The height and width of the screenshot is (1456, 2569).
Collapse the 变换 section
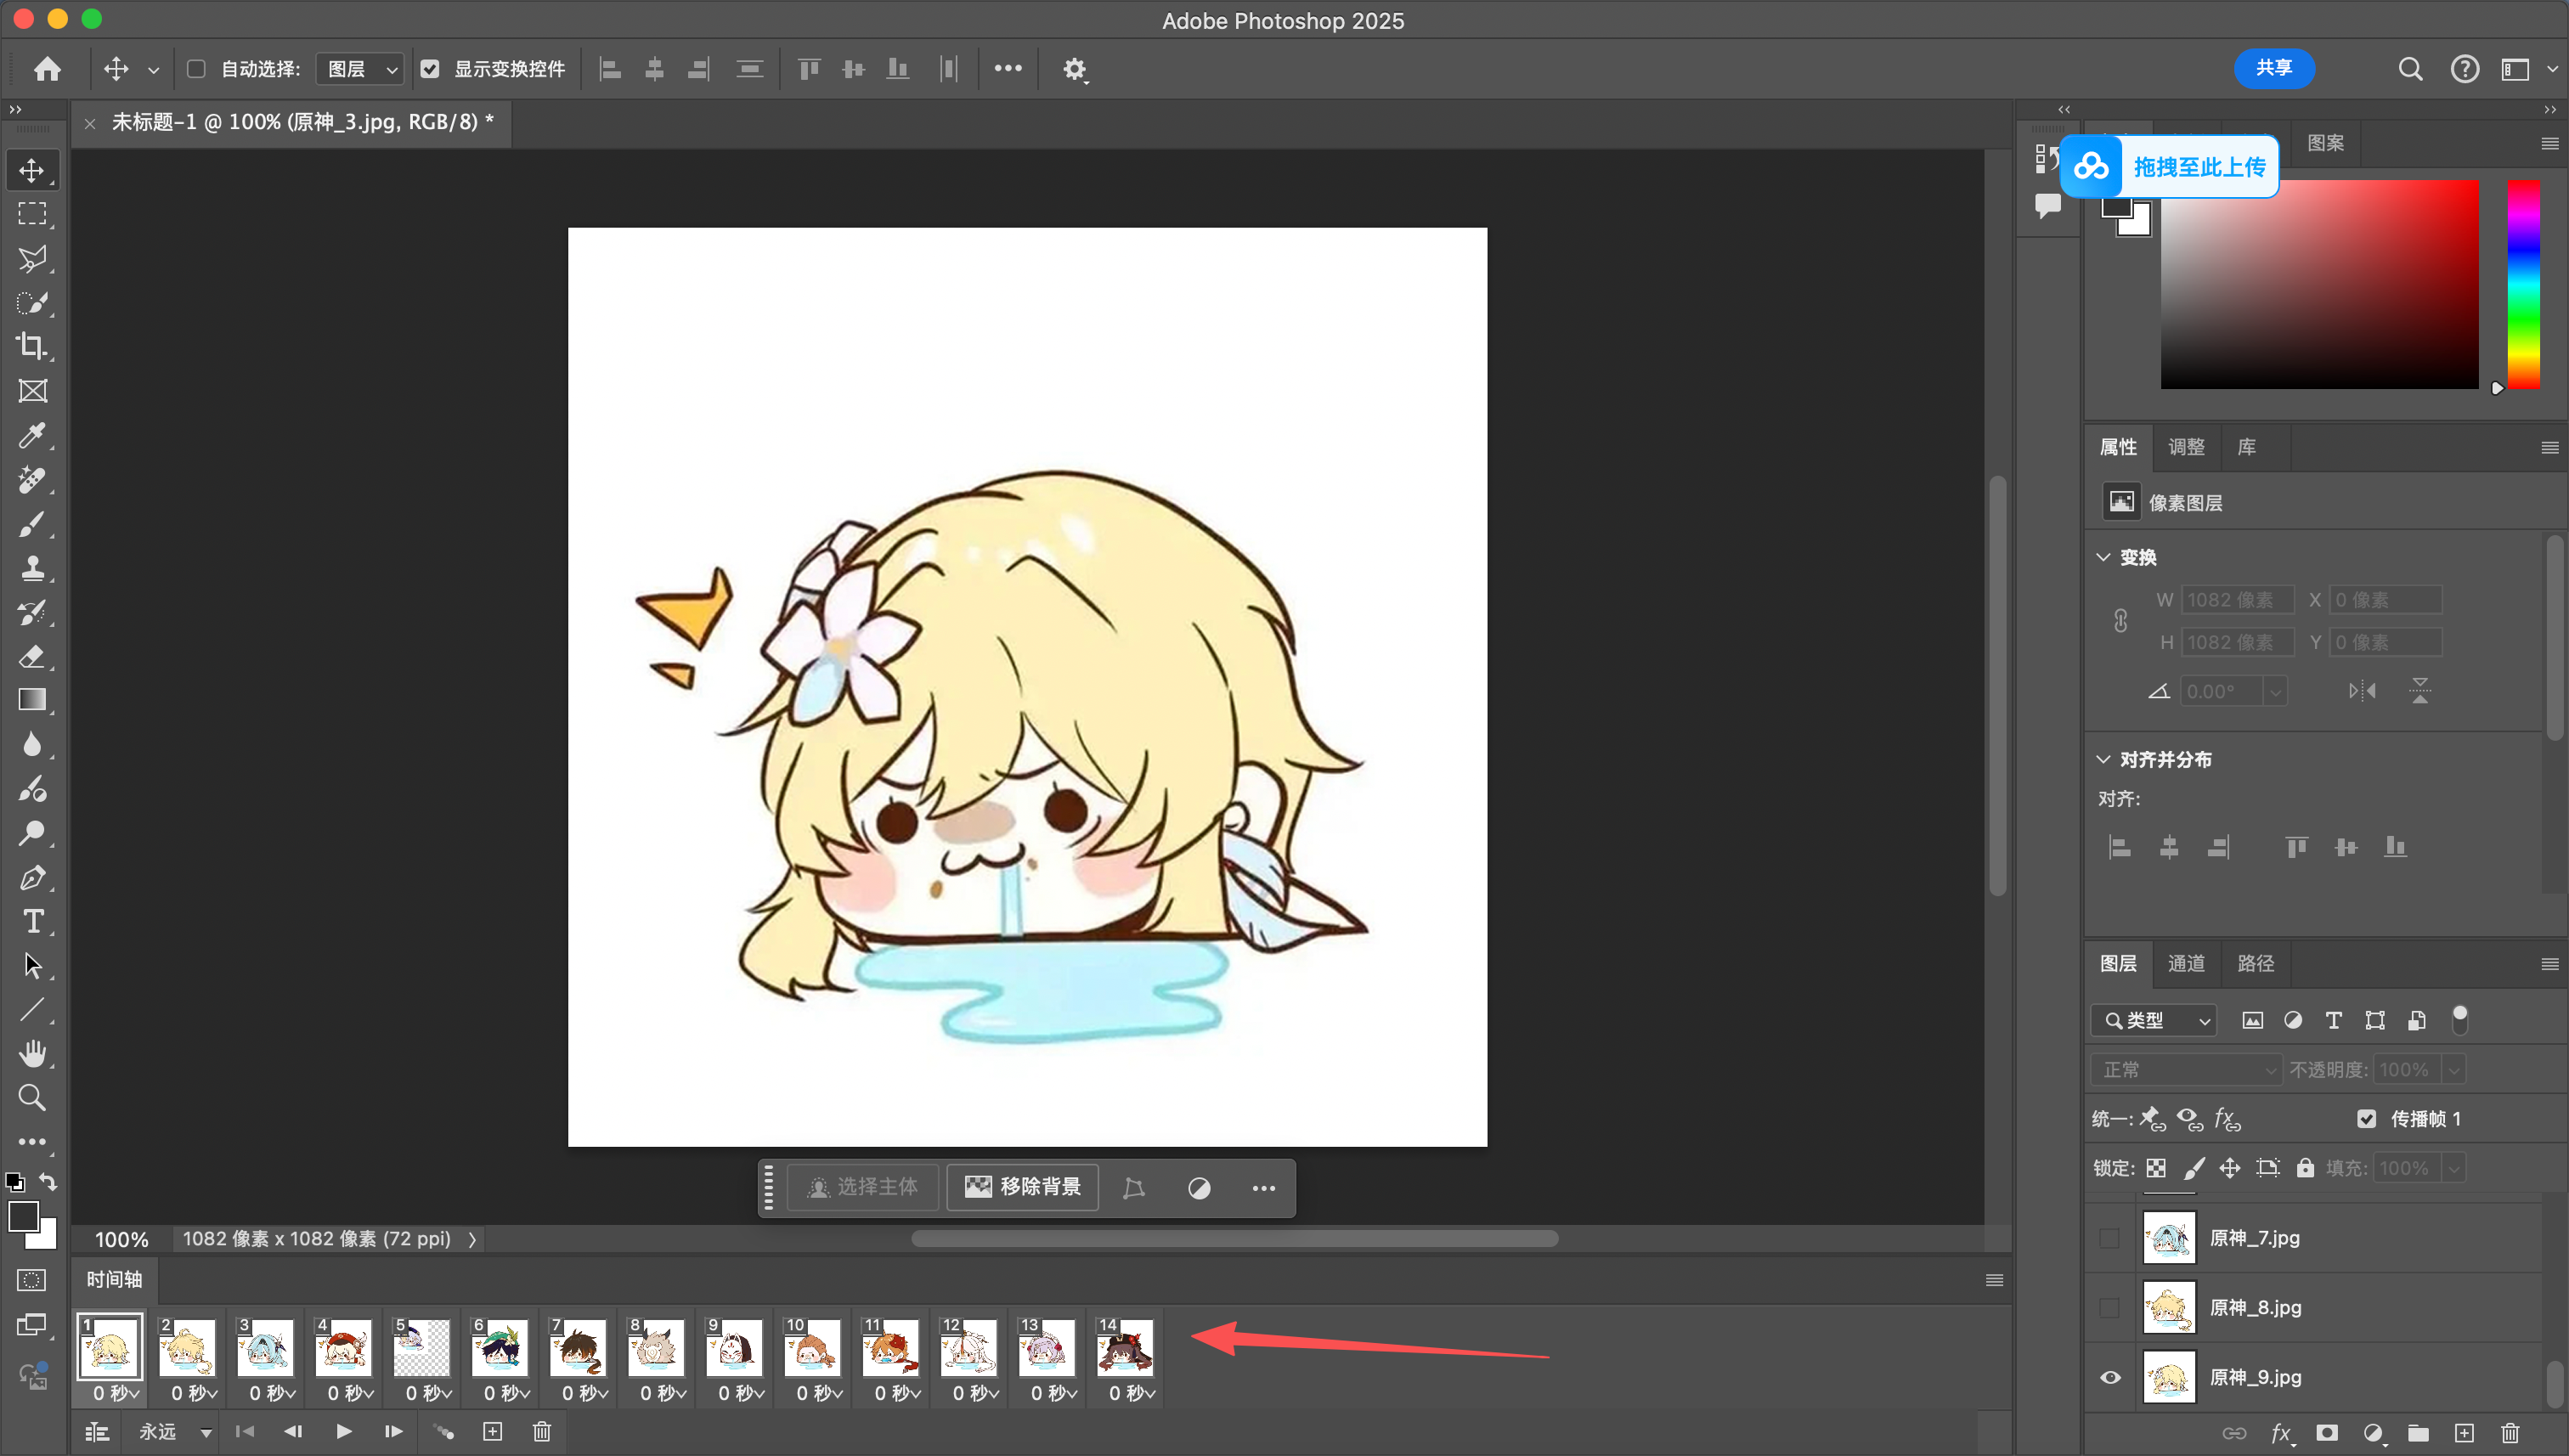click(x=2102, y=557)
